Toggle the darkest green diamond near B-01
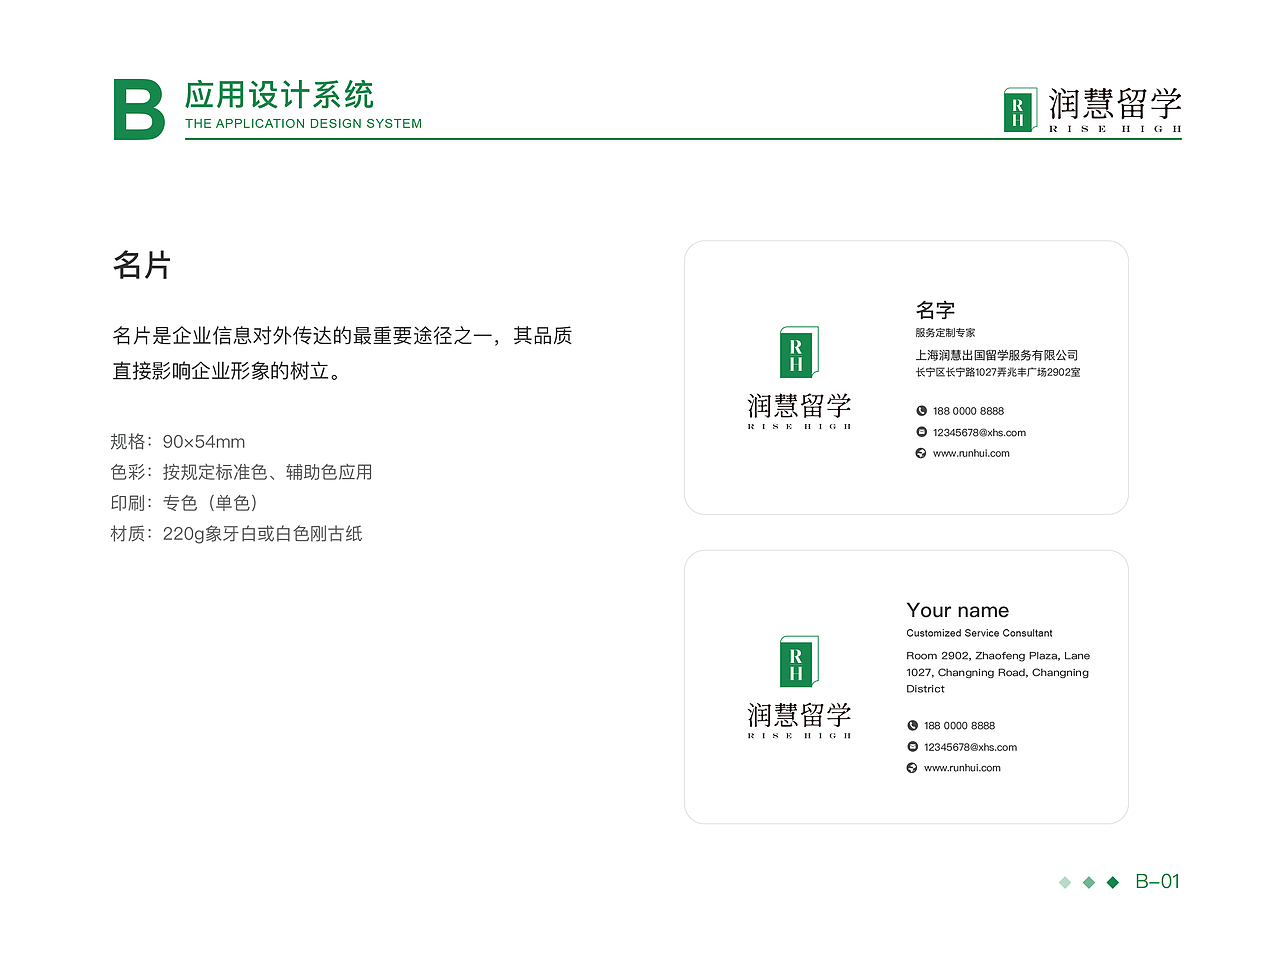The width and height of the screenshot is (1280, 969). (1112, 882)
